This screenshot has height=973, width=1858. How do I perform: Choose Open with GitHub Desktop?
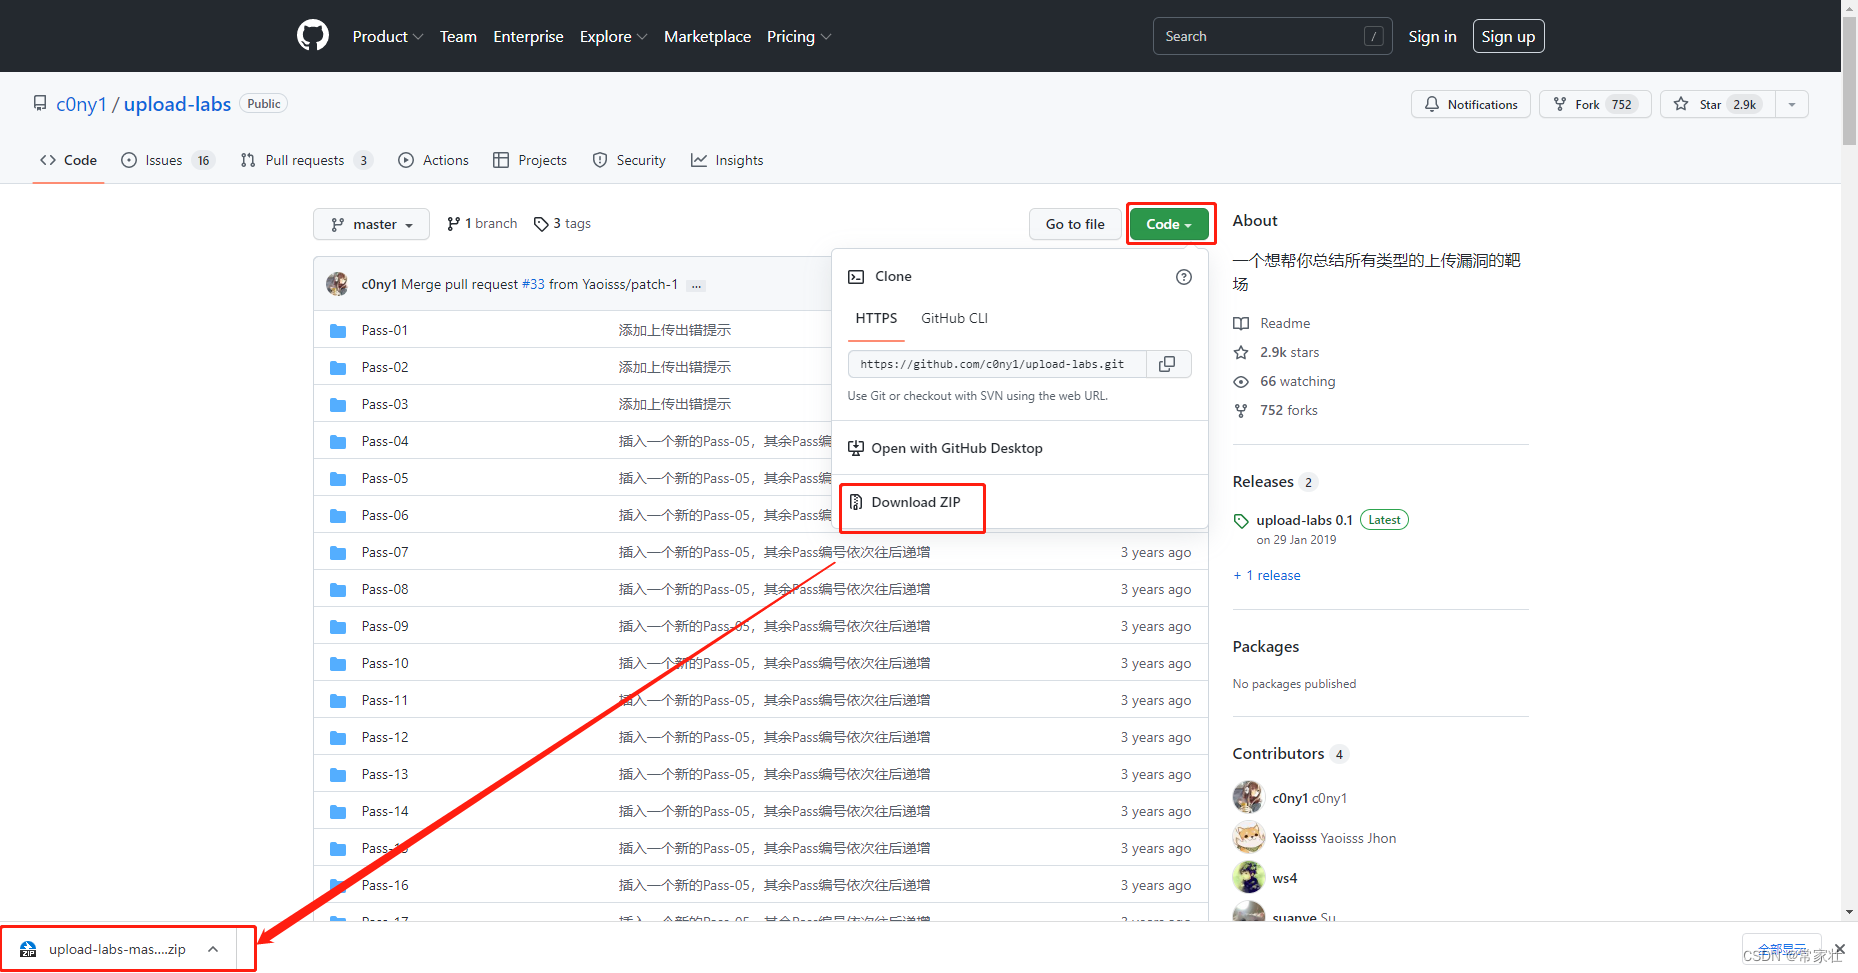point(945,448)
